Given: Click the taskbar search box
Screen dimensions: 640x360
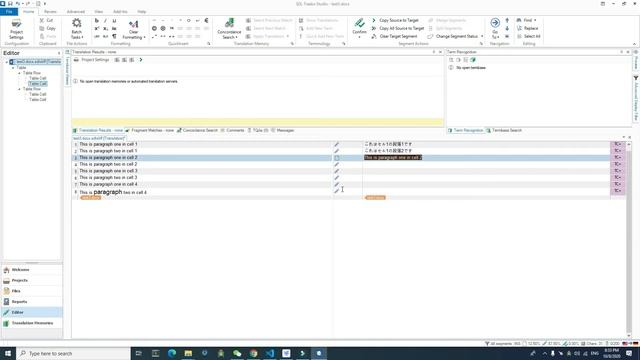Looking at the screenshot, I should click(73, 353).
